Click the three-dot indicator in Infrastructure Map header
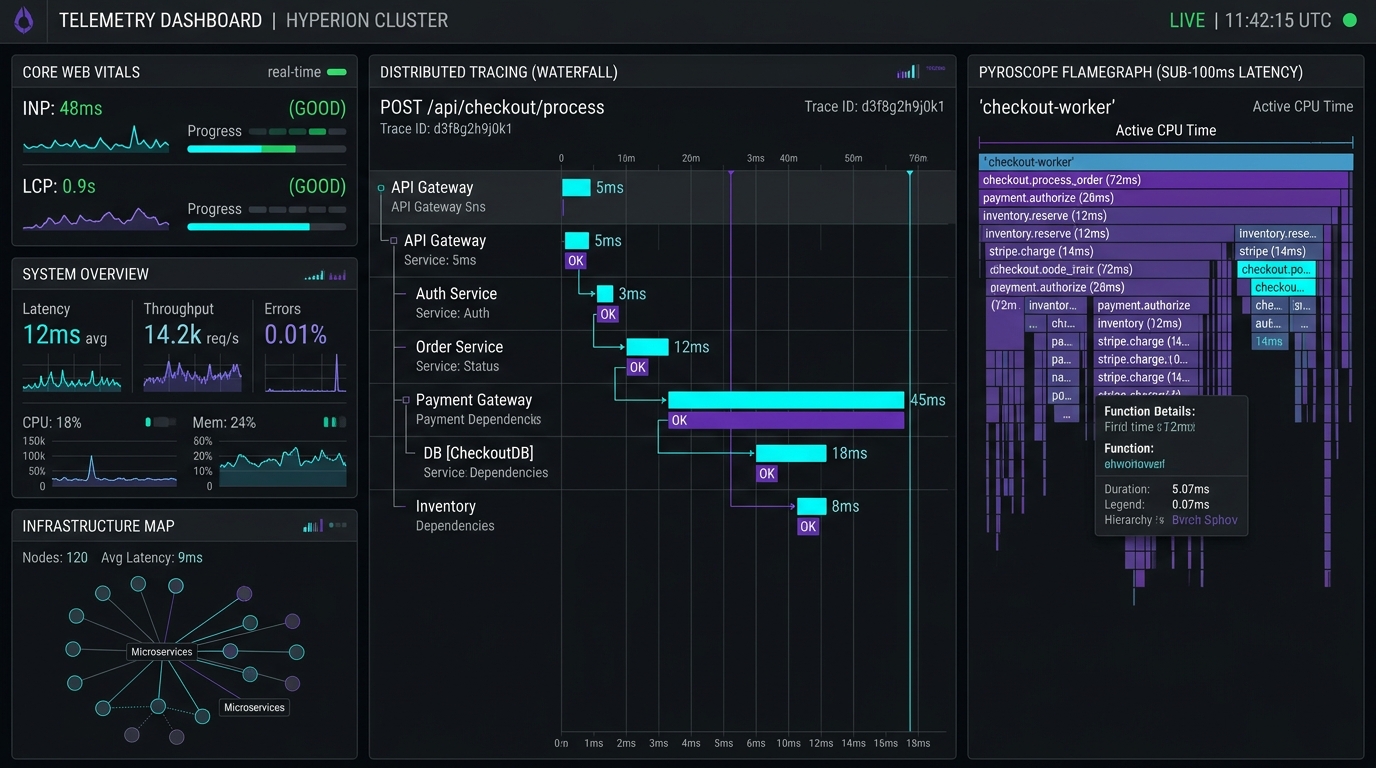 [338, 525]
